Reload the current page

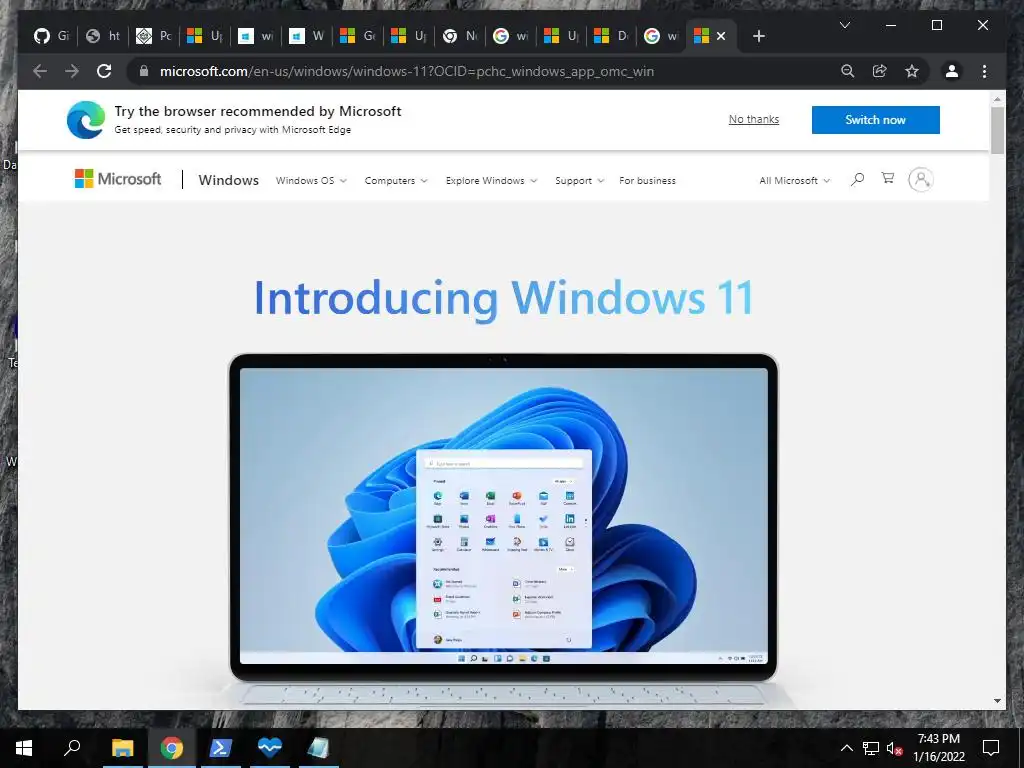104,71
